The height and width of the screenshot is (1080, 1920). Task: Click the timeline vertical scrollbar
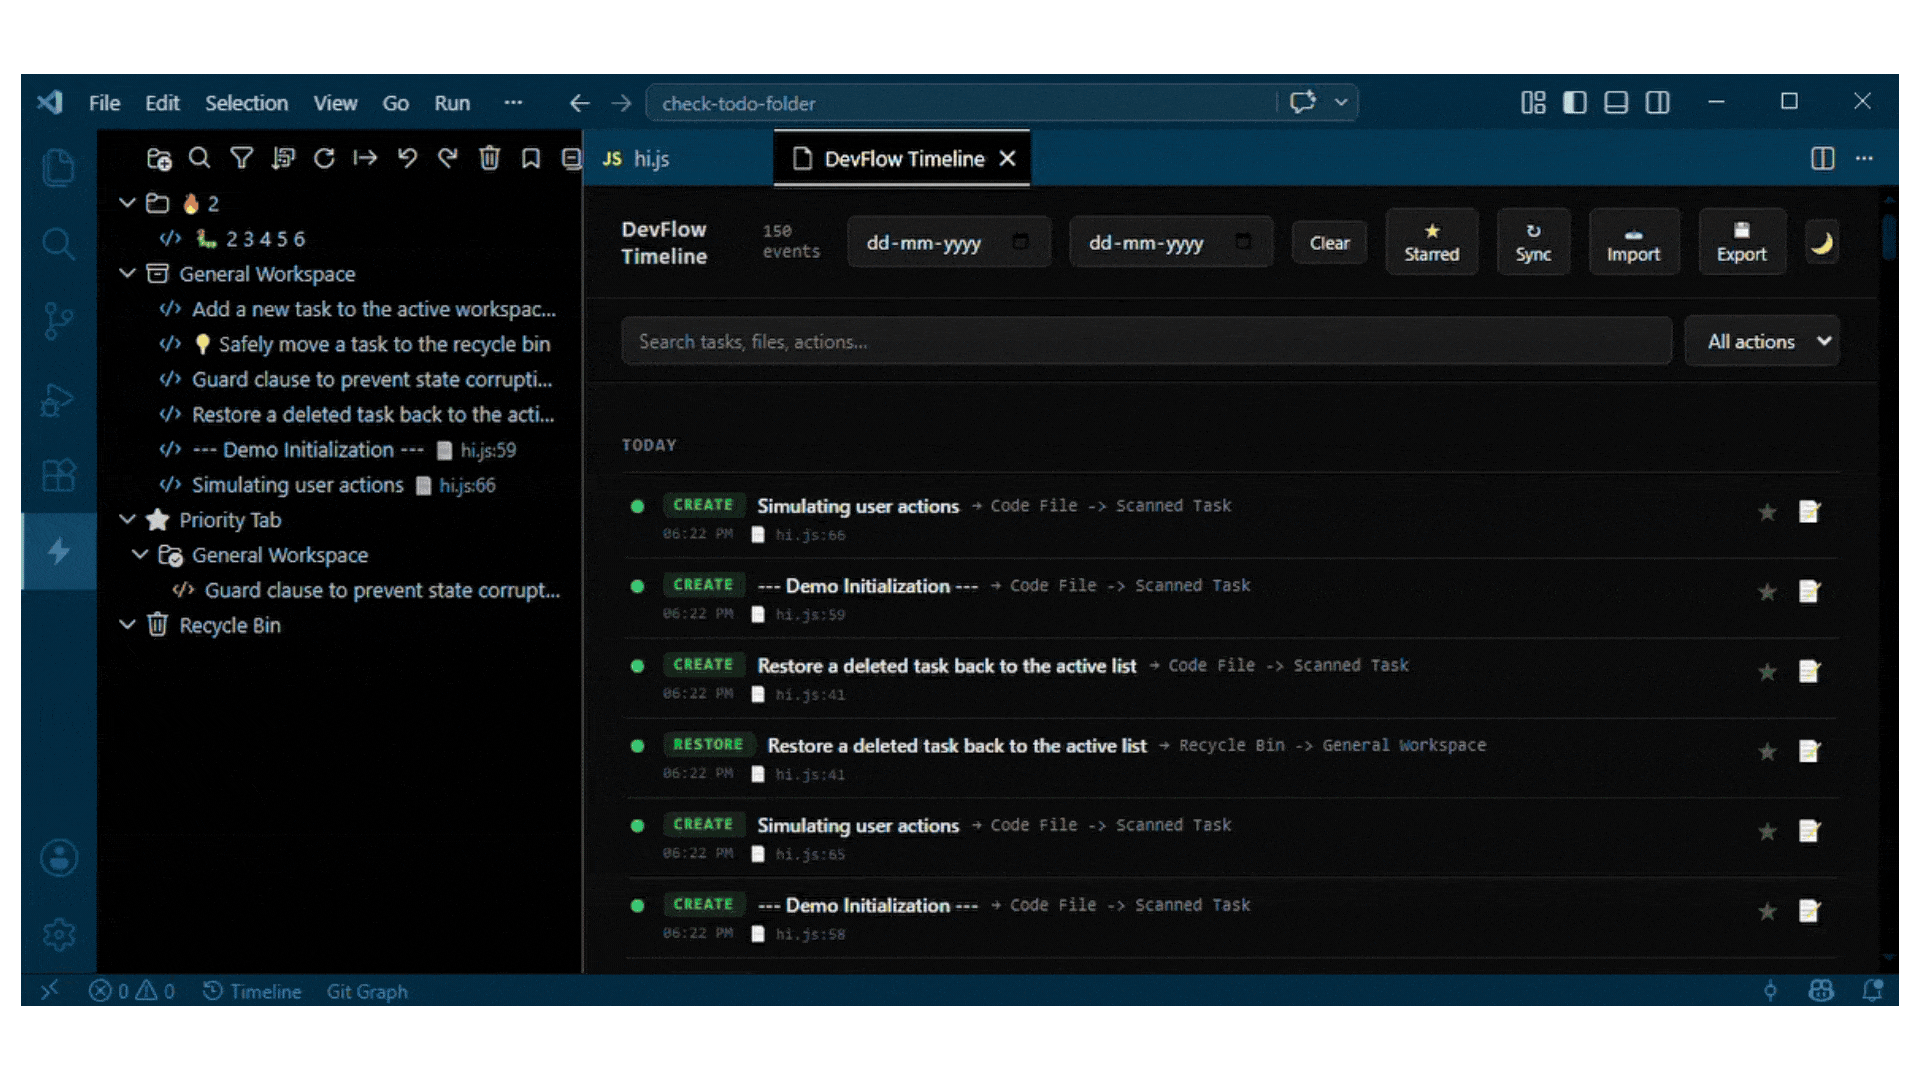click(x=1889, y=238)
